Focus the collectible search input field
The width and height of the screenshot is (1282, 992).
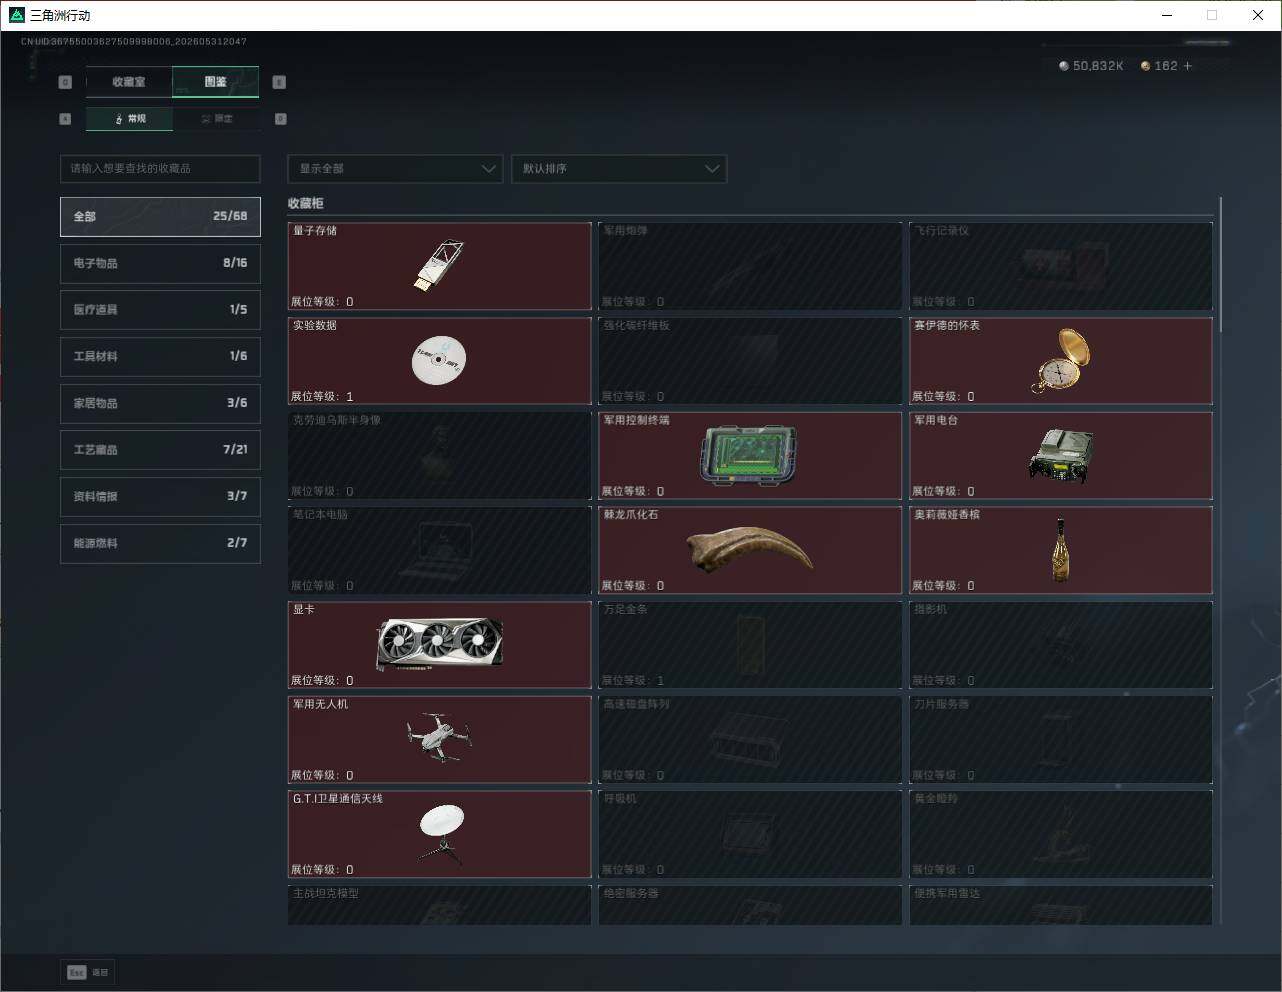click(x=160, y=169)
